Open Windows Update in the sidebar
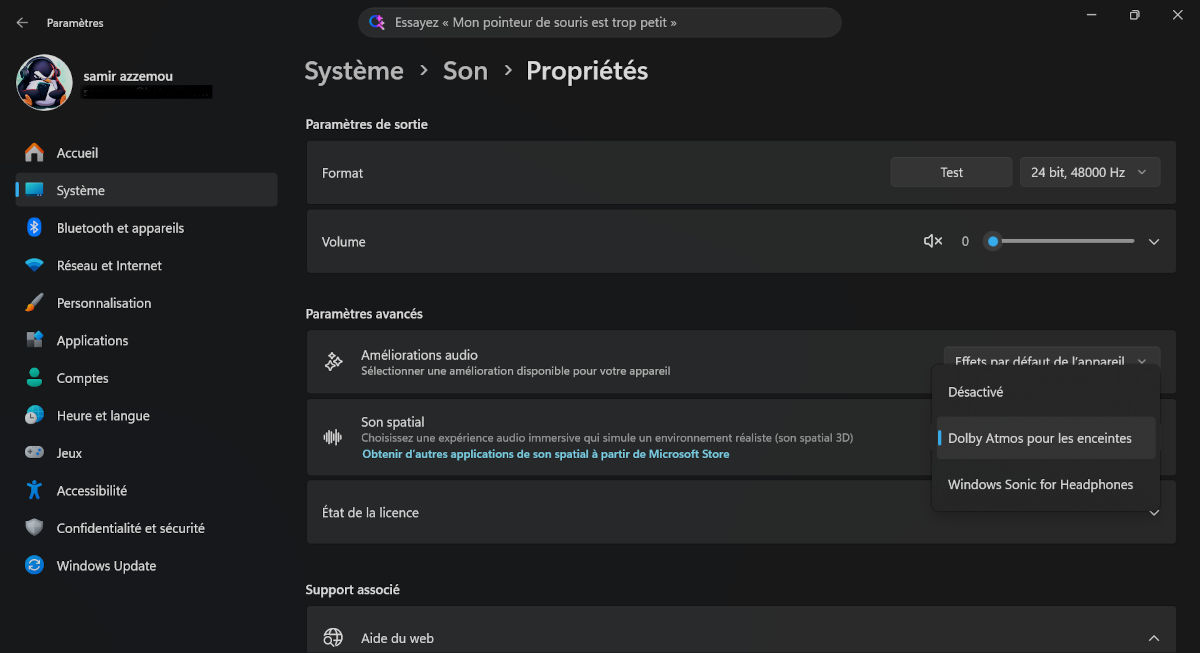The image size is (1200, 653). pyautogui.click(x=147, y=565)
